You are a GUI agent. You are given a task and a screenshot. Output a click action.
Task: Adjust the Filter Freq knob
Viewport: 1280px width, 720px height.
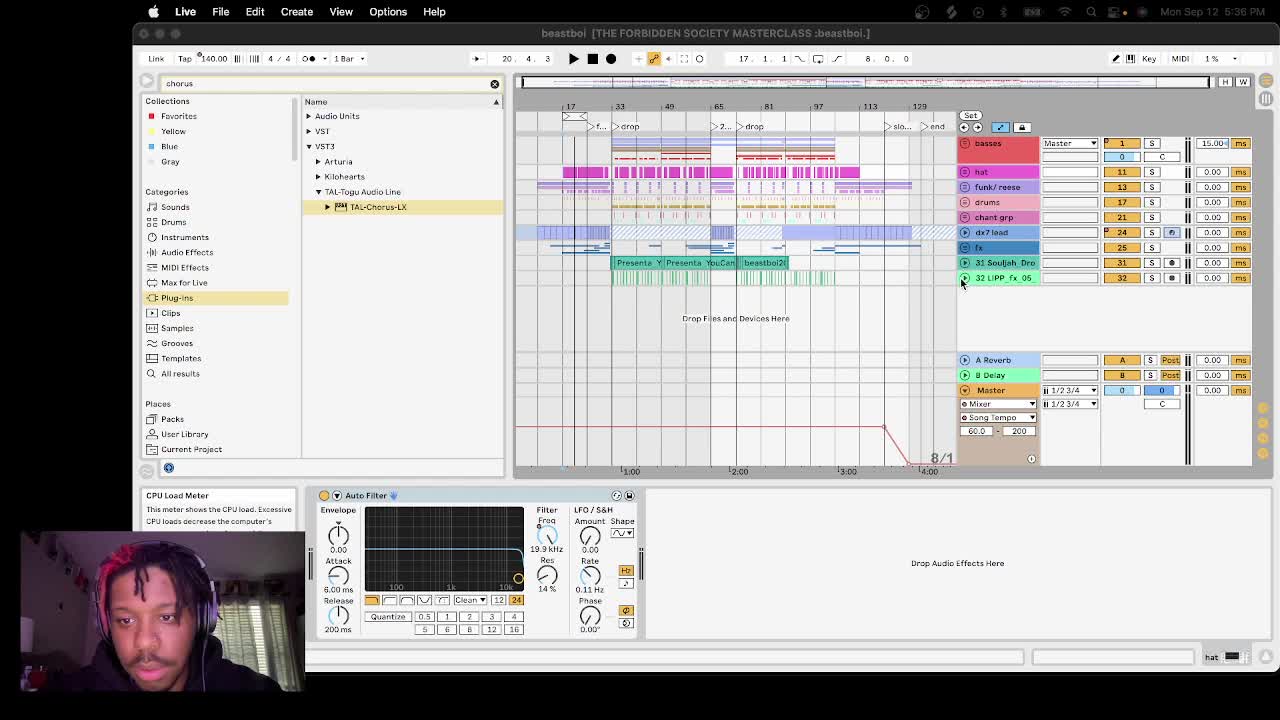pos(546,534)
